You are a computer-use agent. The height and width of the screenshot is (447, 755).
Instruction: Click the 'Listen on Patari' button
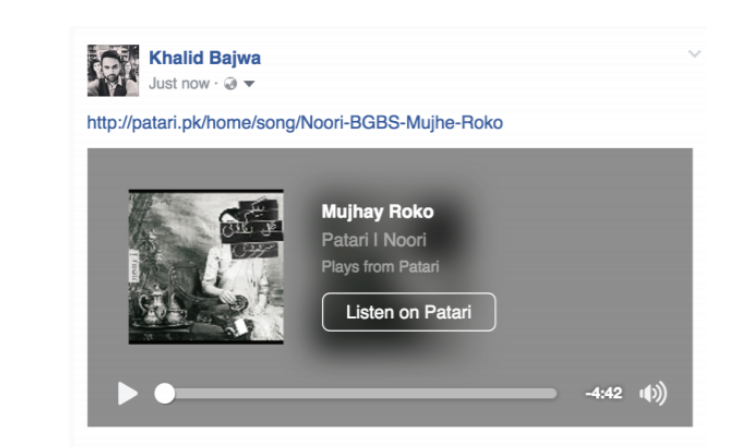pyautogui.click(x=409, y=312)
